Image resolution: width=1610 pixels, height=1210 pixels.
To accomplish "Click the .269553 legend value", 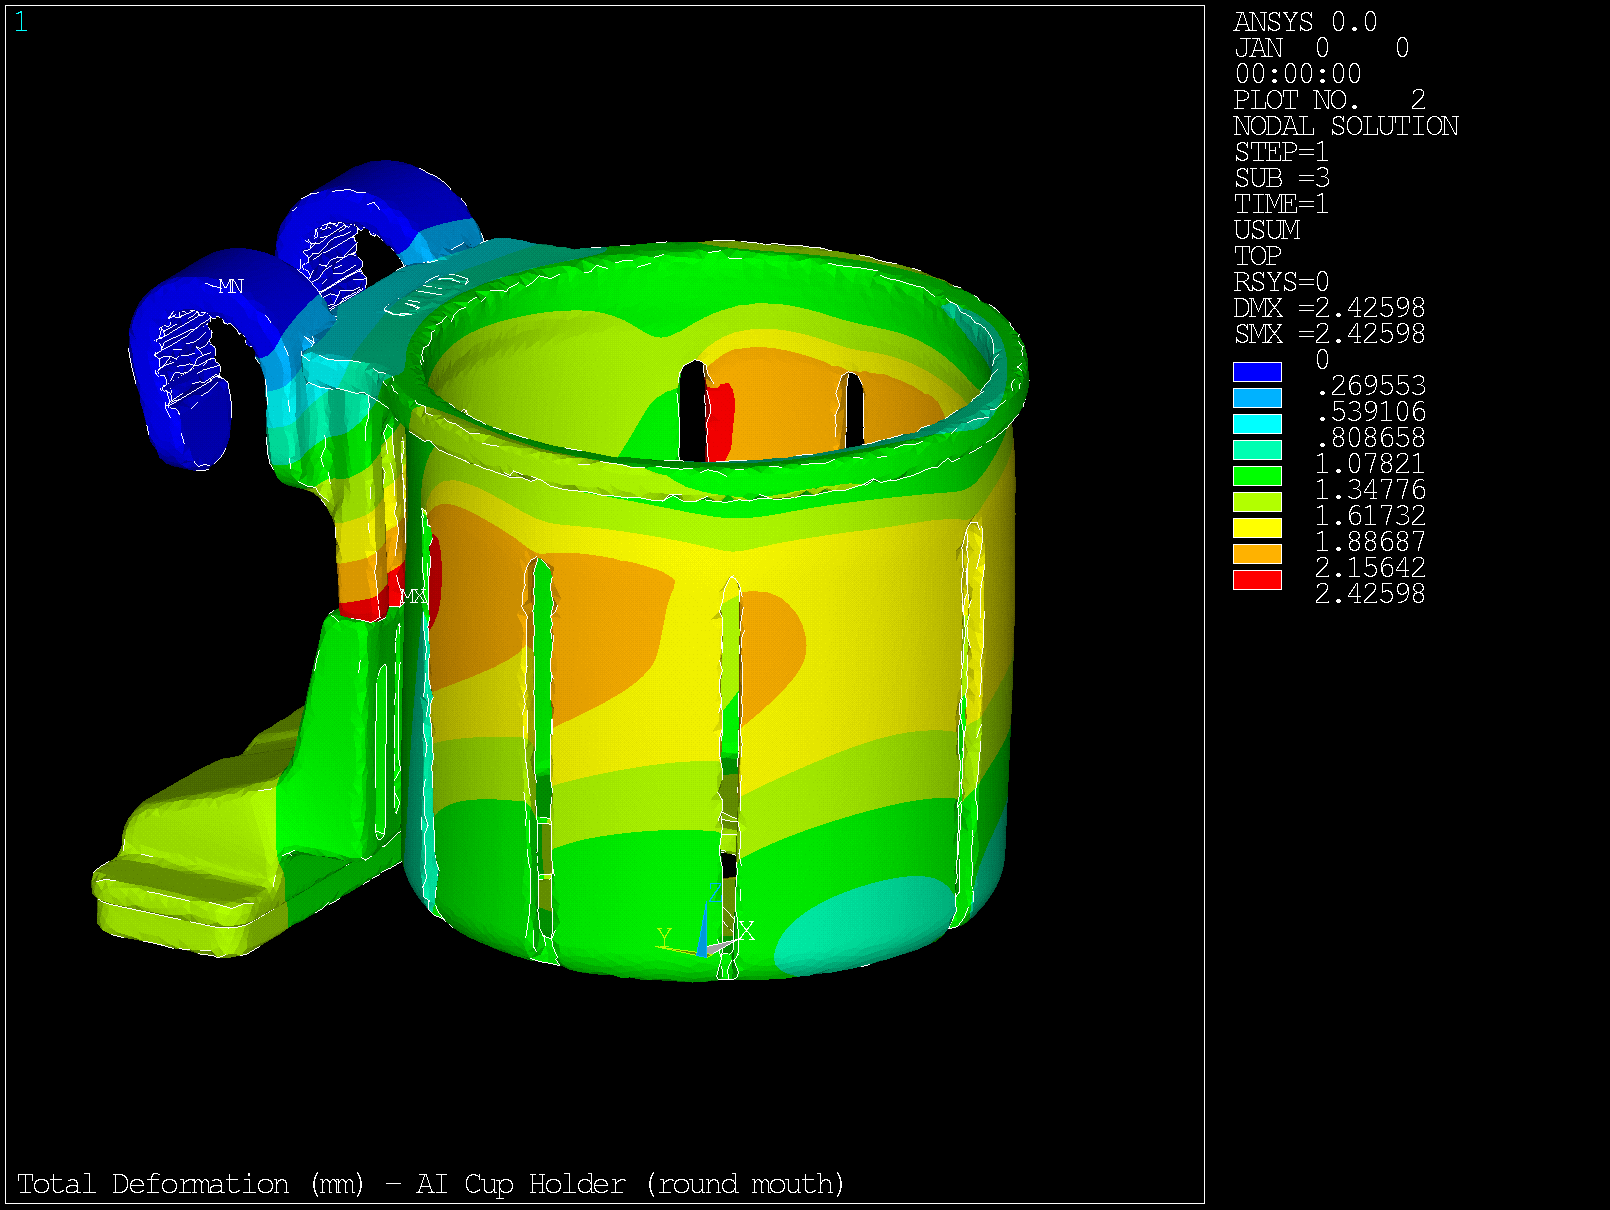I will tap(1371, 386).
